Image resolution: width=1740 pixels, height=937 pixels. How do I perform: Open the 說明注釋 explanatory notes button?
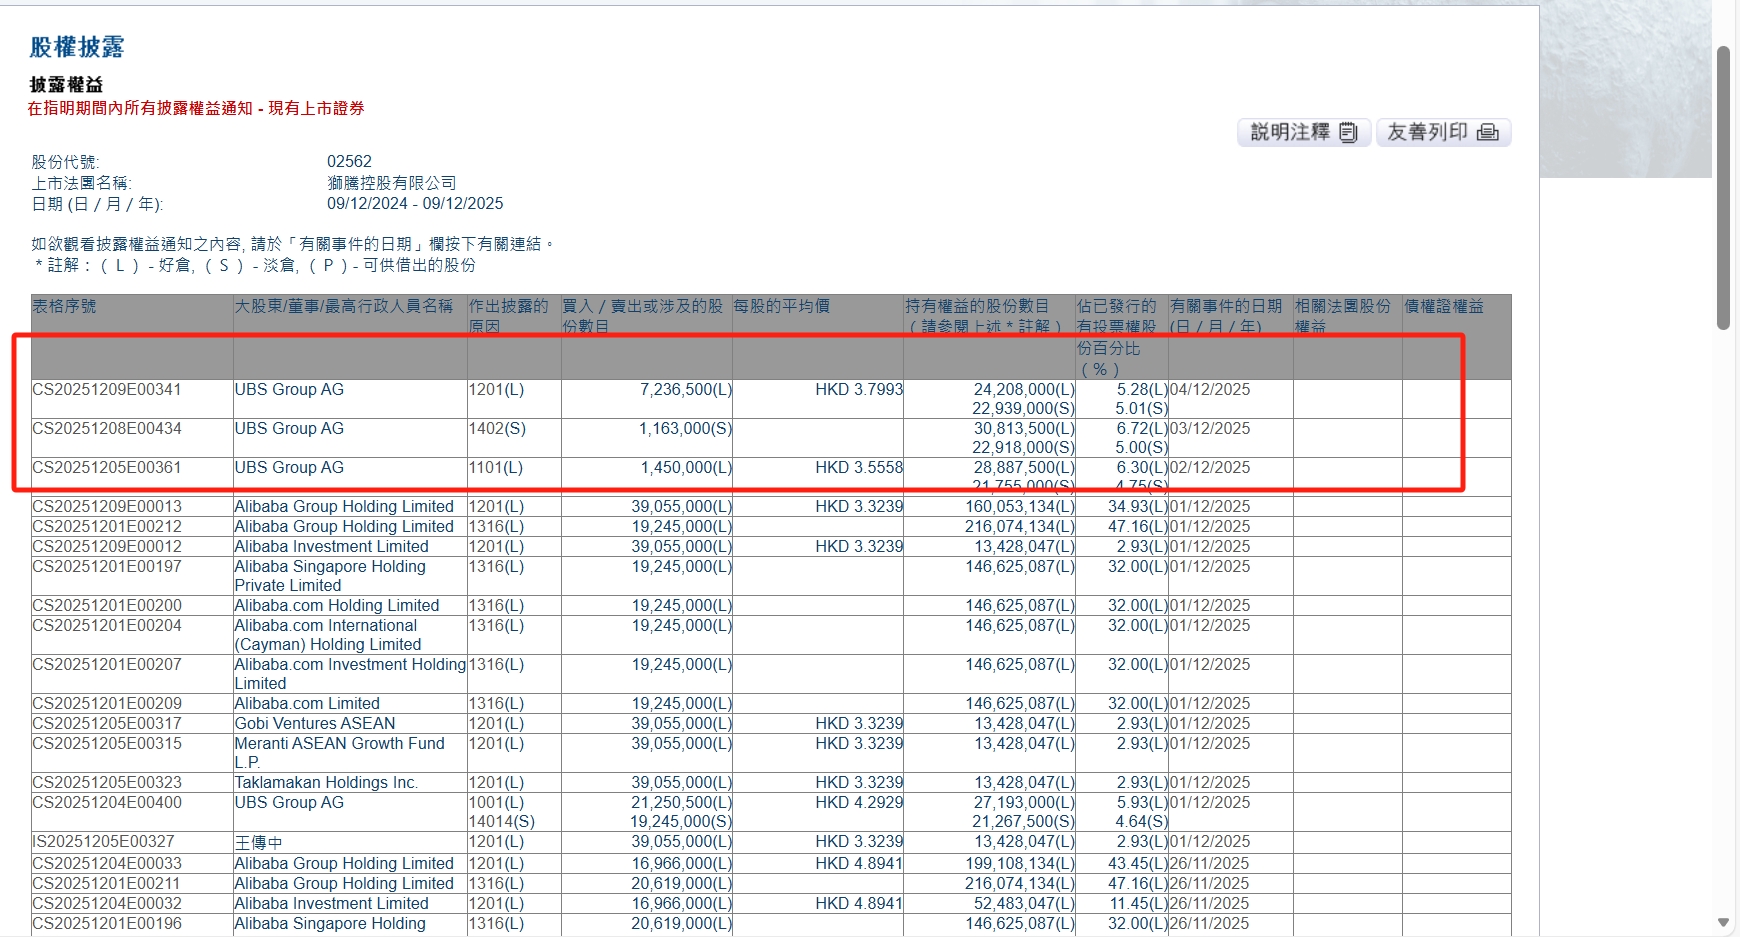coord(1304,132)
